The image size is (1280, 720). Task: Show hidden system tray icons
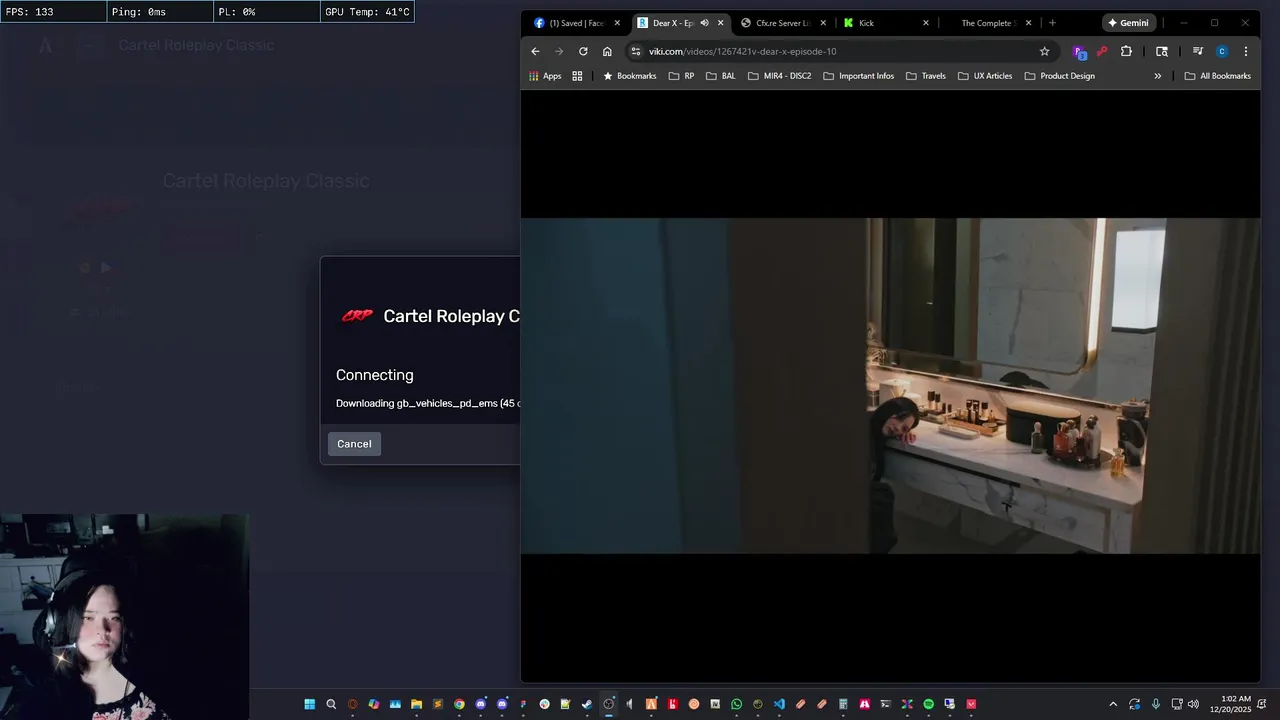click(x=1113, y=704)
